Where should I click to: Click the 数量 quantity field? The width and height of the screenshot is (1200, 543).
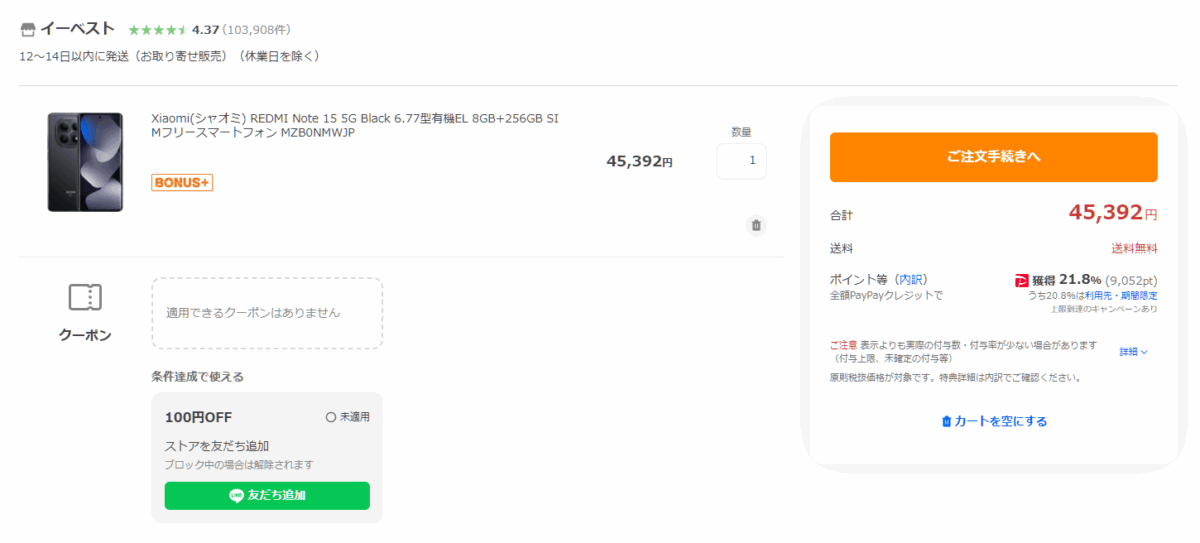tap(741, 161)
